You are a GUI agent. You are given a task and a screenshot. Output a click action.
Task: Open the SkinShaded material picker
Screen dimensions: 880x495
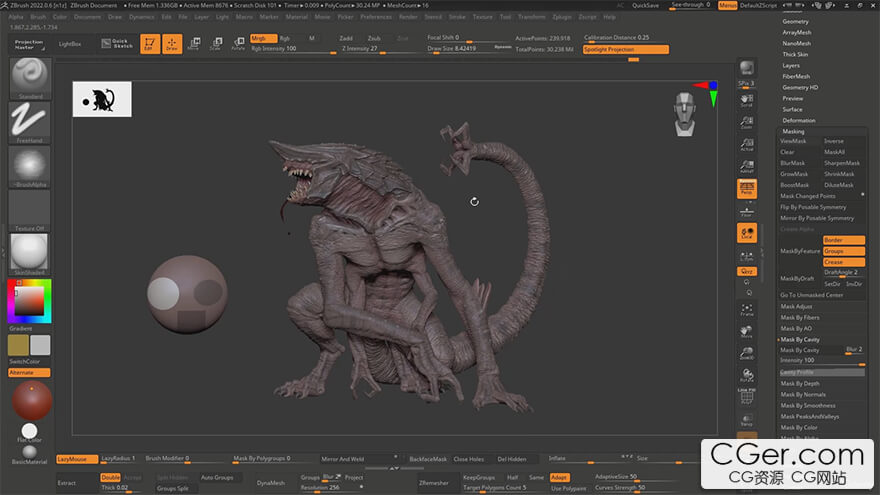(30, 254)
